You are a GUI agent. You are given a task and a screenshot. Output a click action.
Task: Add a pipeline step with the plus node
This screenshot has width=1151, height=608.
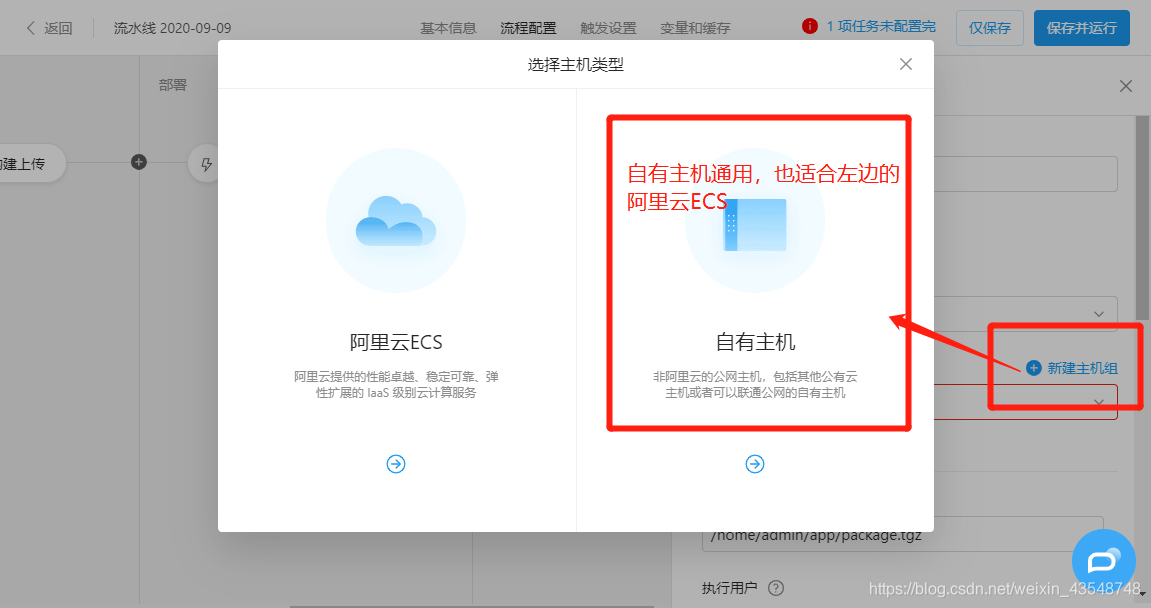139,162
